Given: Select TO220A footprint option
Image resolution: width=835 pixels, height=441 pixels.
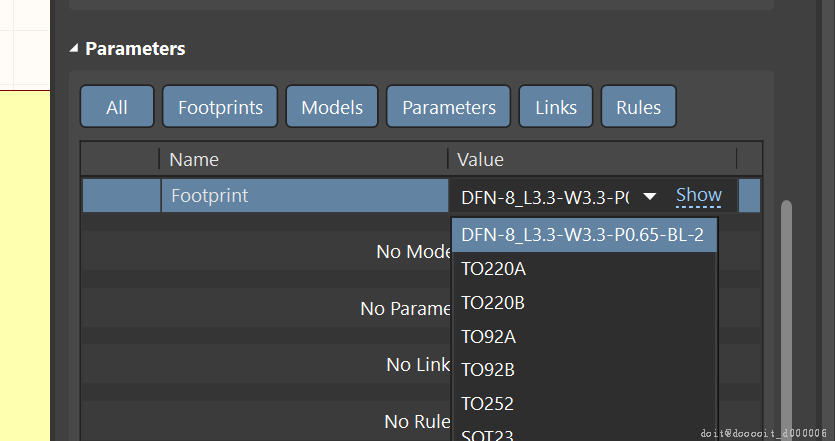Looking at the screenshot, I should click(x=493, y=269).
